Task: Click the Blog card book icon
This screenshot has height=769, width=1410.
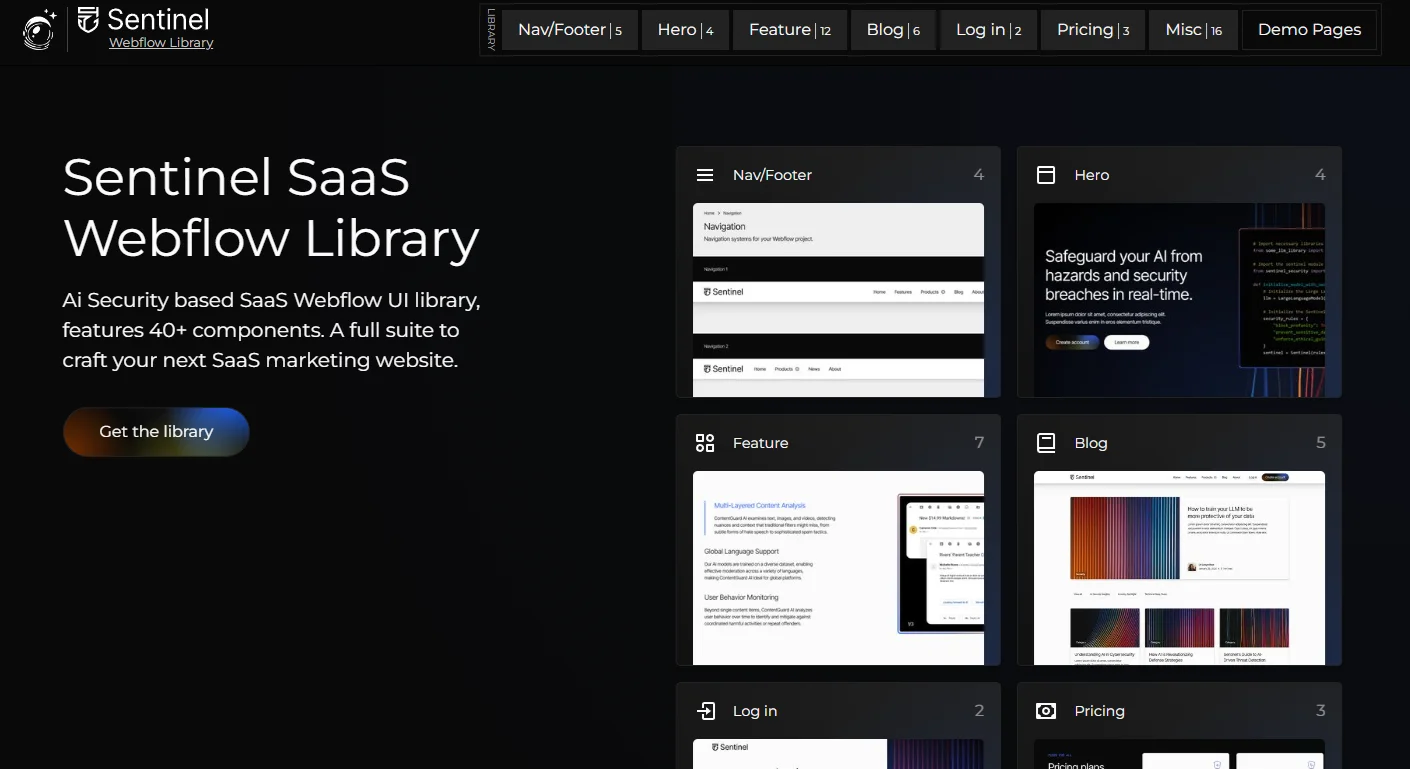Action: coord(1046,443)
